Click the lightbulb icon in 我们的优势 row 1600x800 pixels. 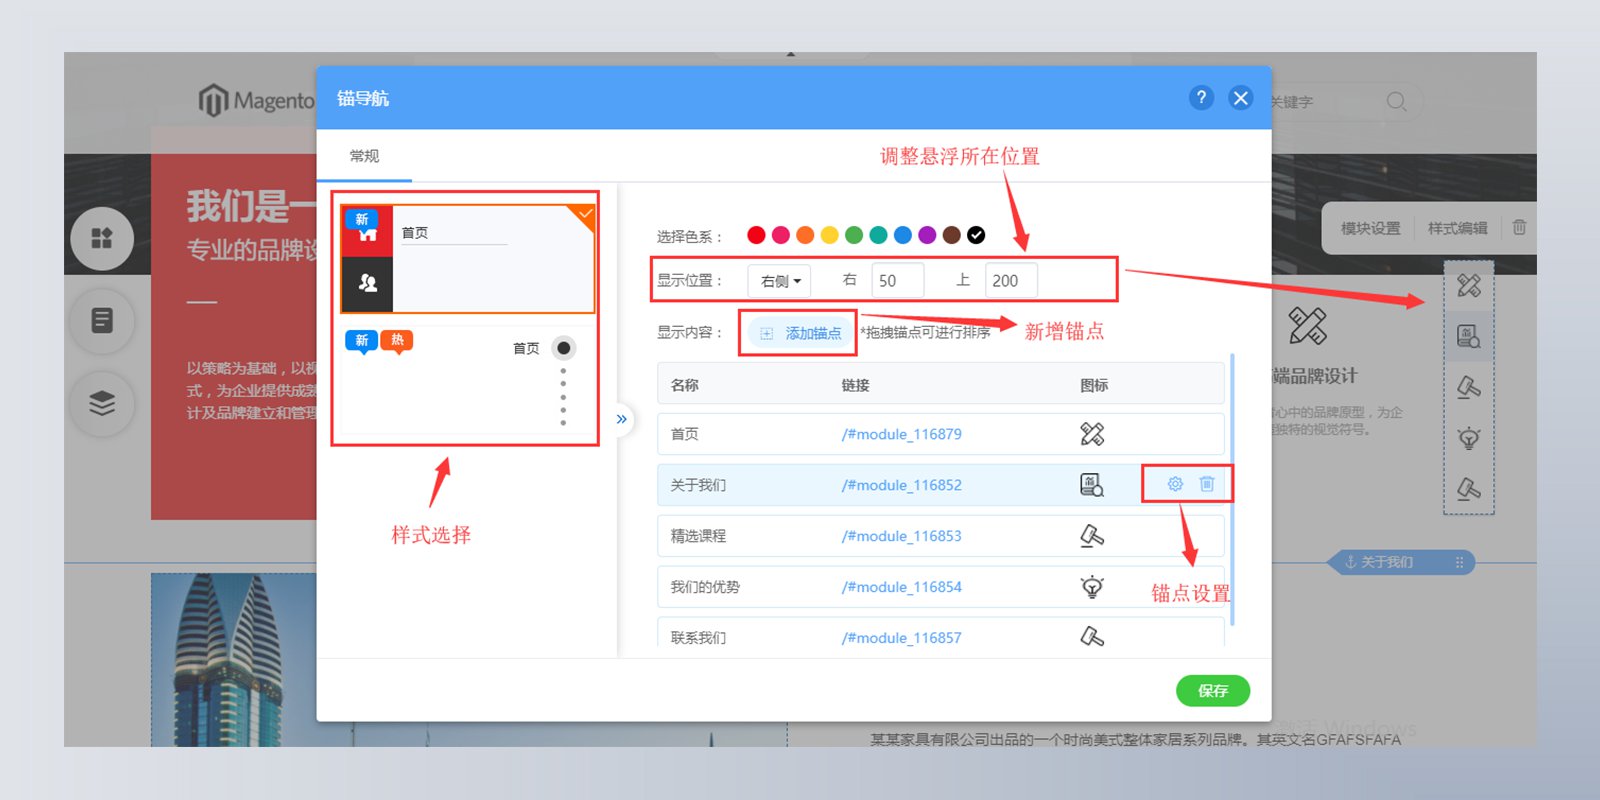click(1092, 587)
